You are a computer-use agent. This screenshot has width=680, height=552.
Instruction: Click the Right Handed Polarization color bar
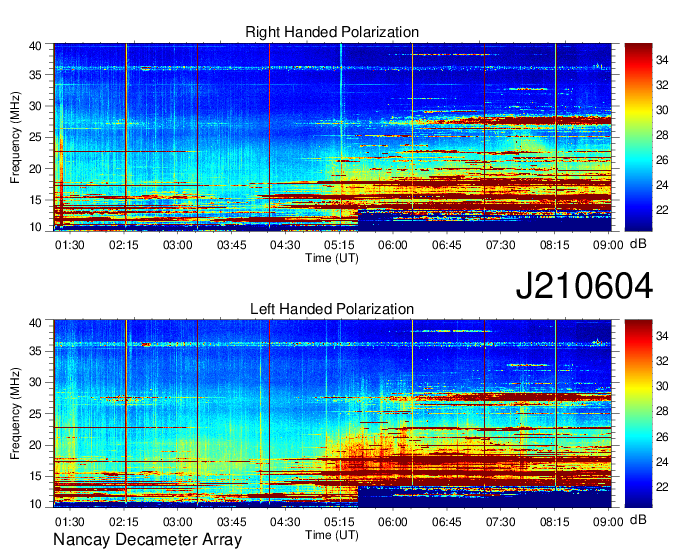638,137
